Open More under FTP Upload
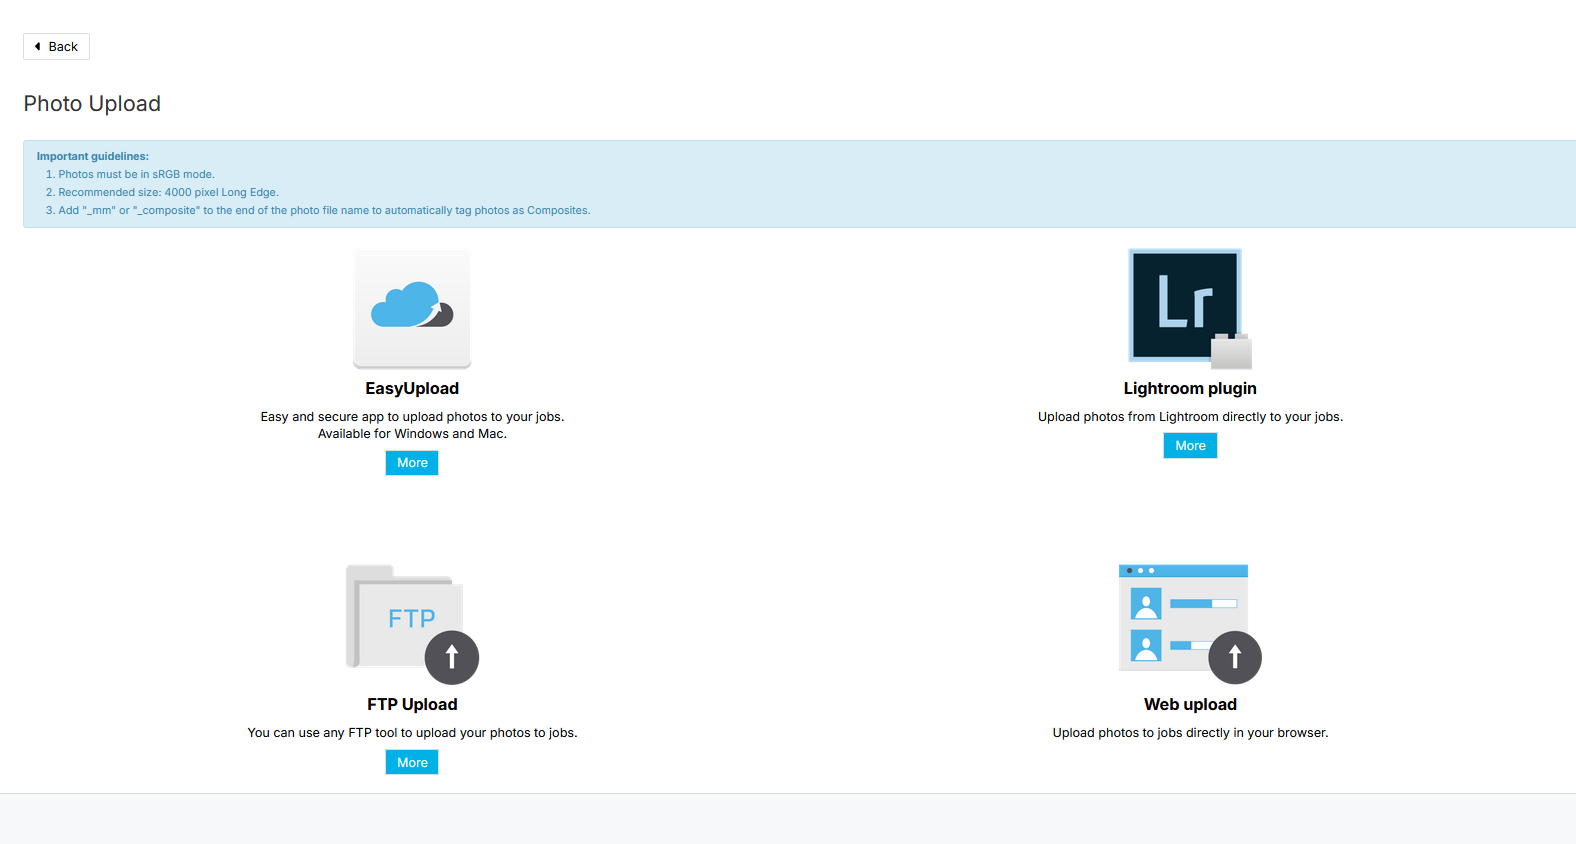 click(412, 762)
